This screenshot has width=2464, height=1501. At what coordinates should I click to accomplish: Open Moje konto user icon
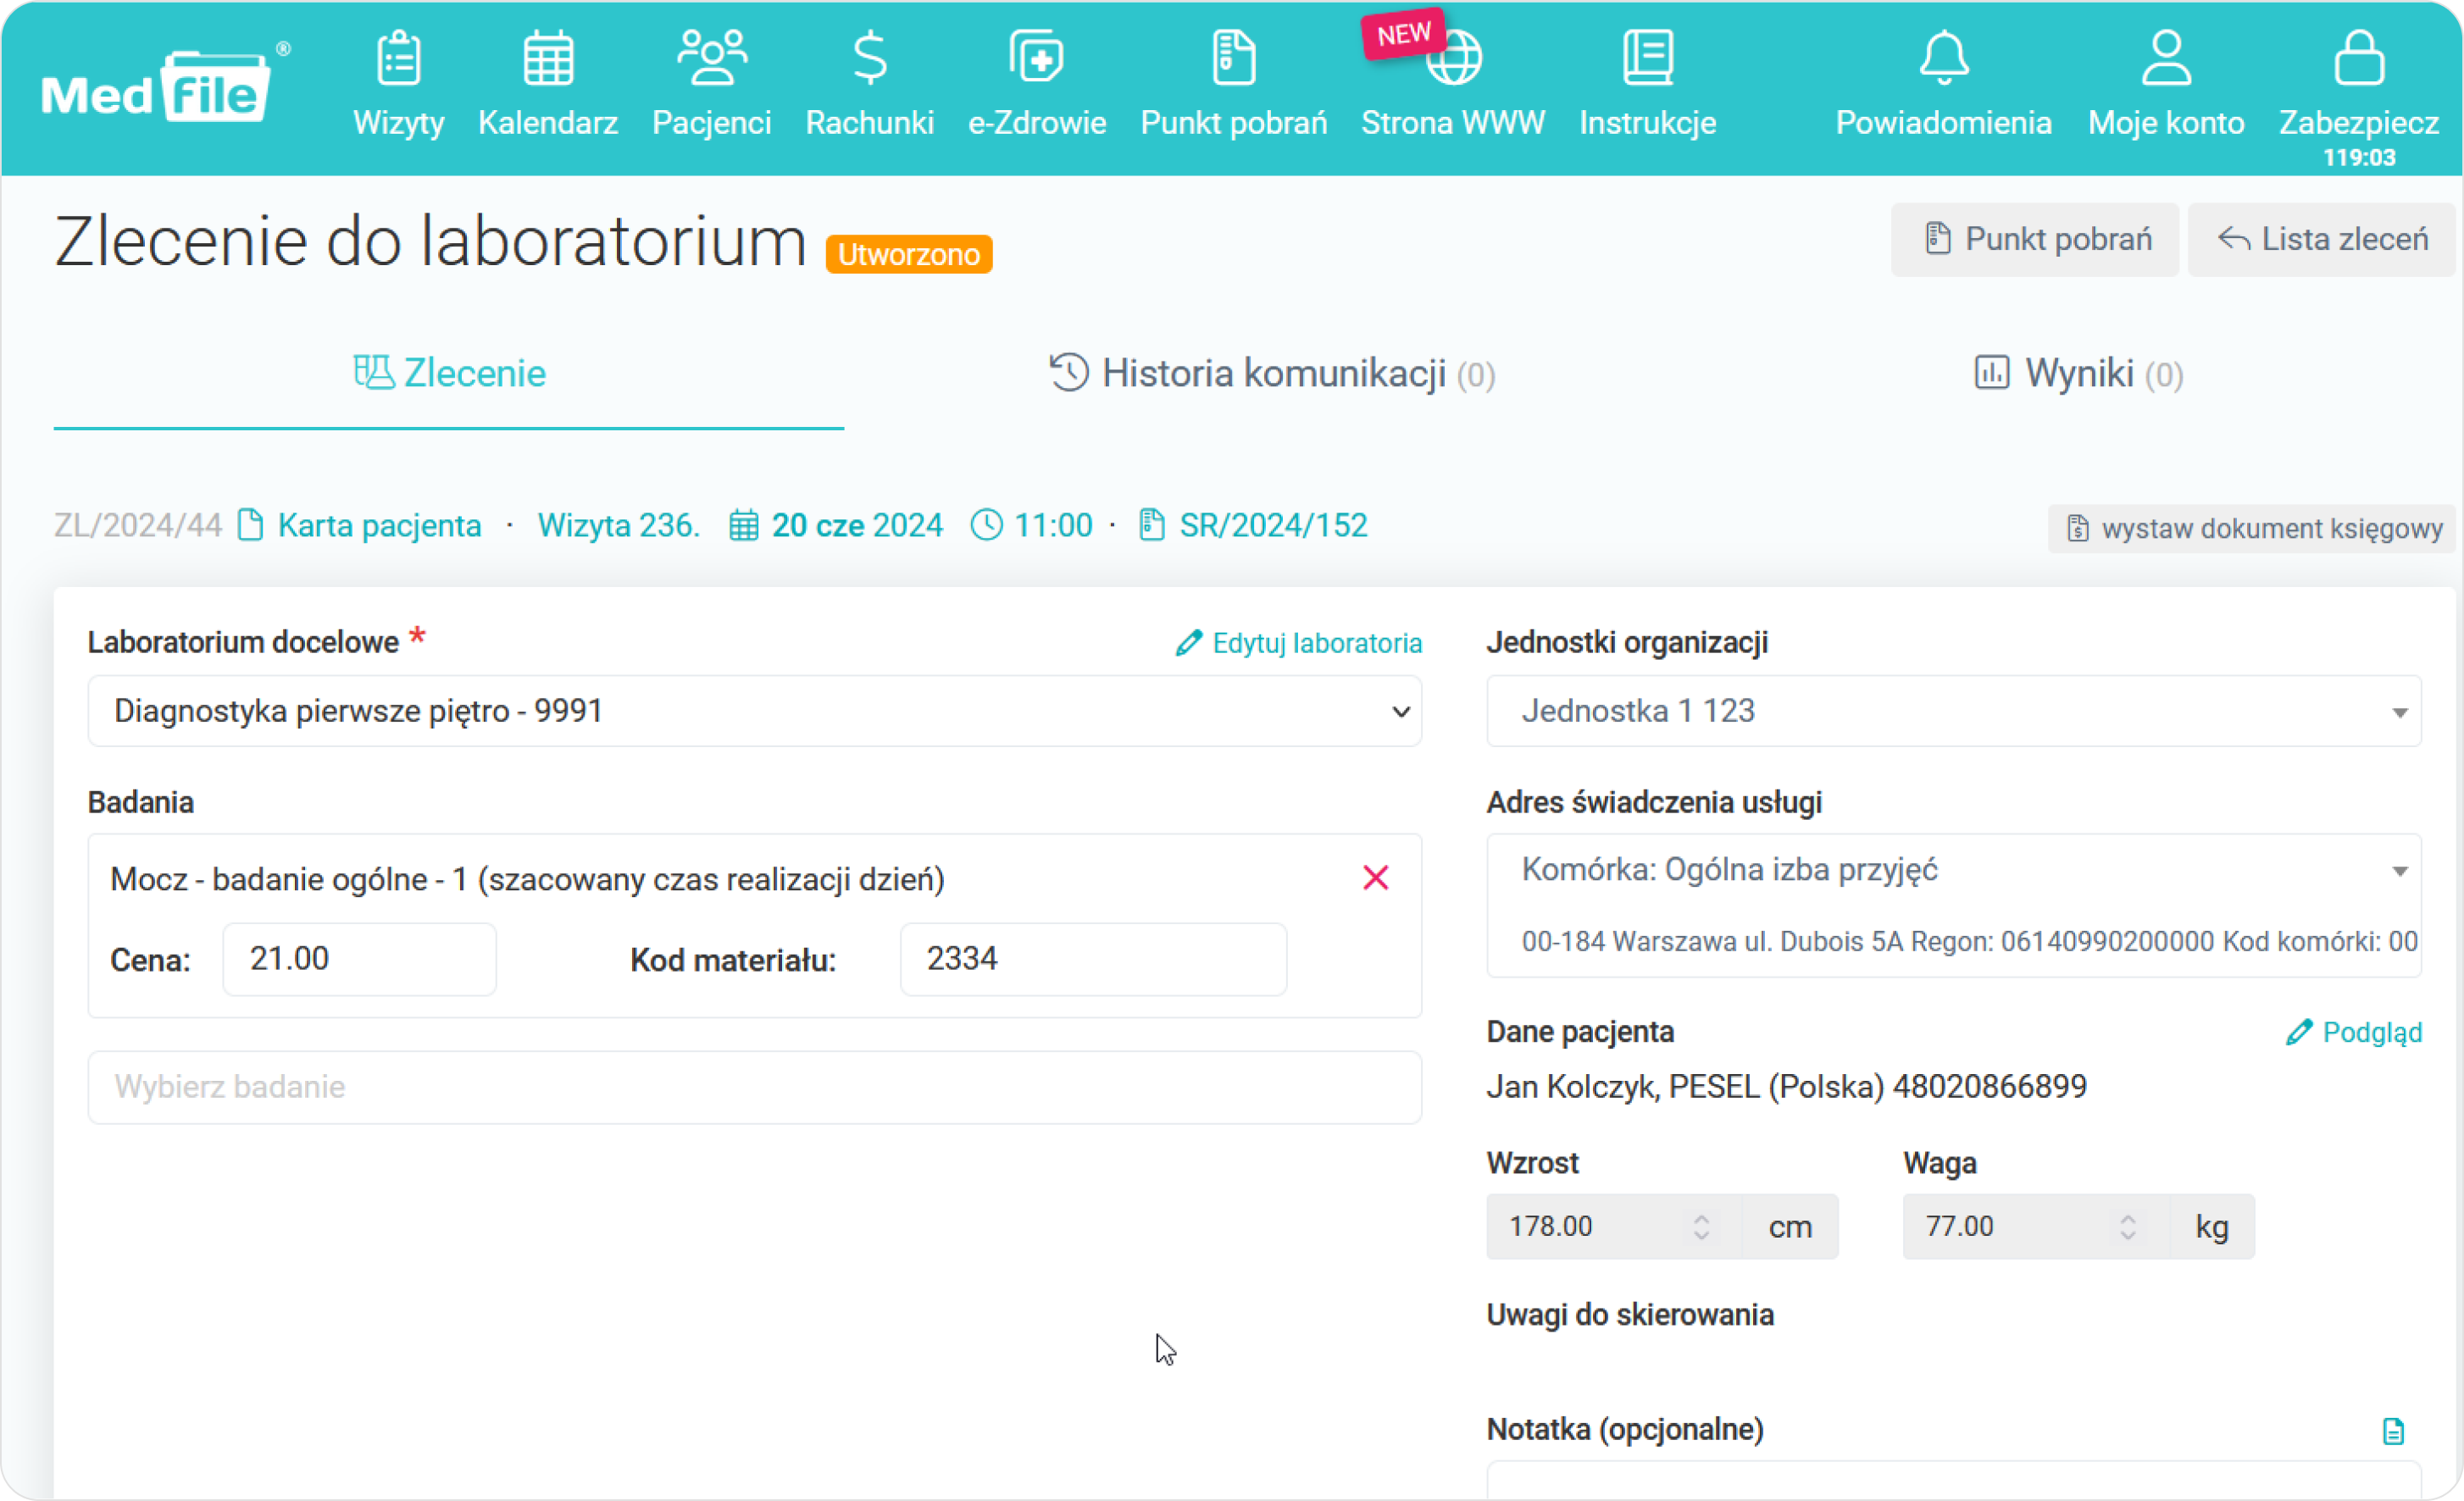tap(2165, 58)
